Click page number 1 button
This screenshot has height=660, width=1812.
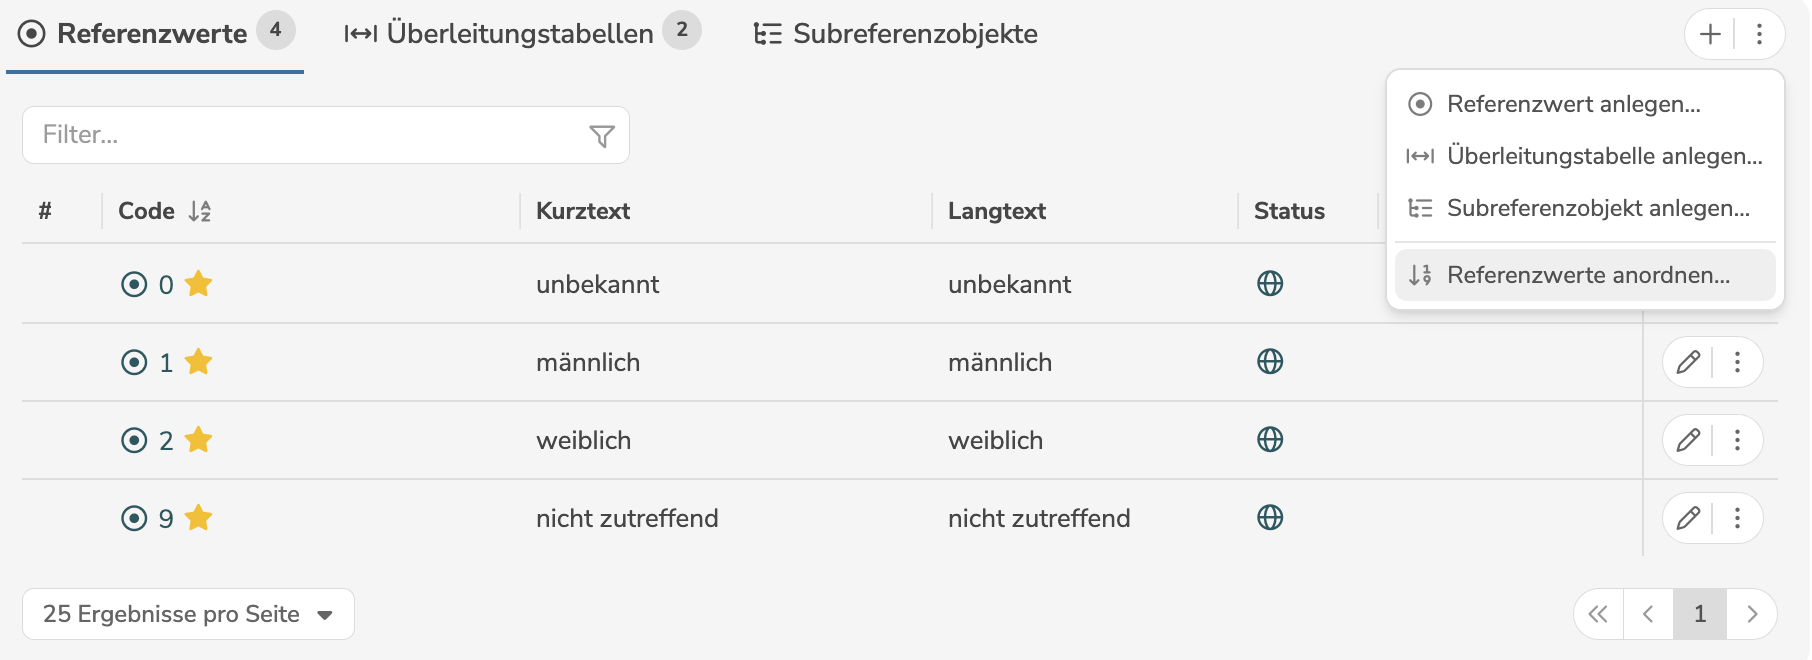(x=1699, y=614)
